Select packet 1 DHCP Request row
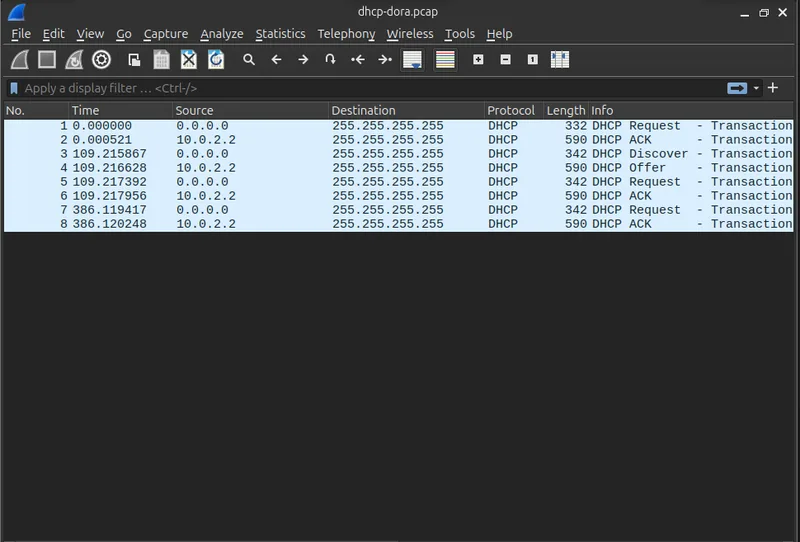The width and height of the screenshot is (800, 542). tap(398, 126)
